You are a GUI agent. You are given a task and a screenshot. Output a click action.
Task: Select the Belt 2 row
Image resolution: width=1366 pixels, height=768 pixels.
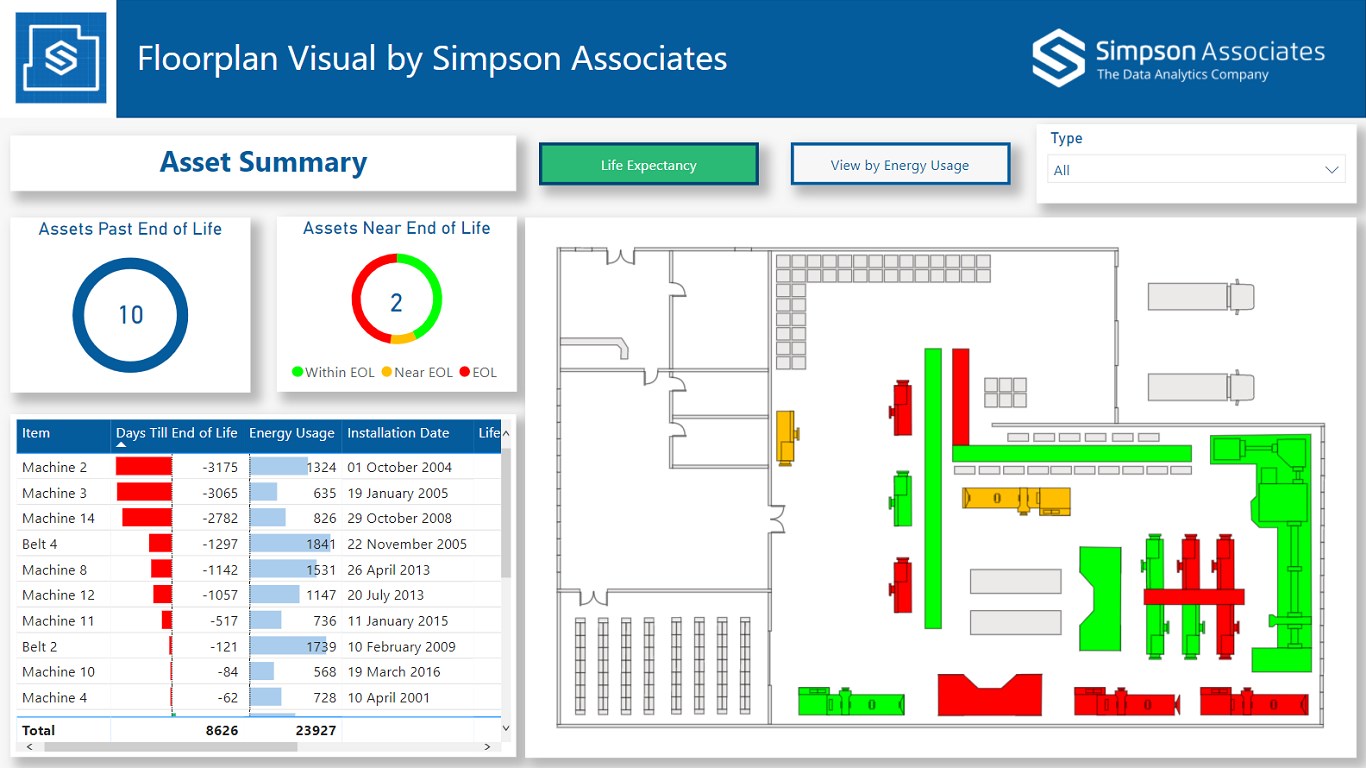[x=259, y=647]
